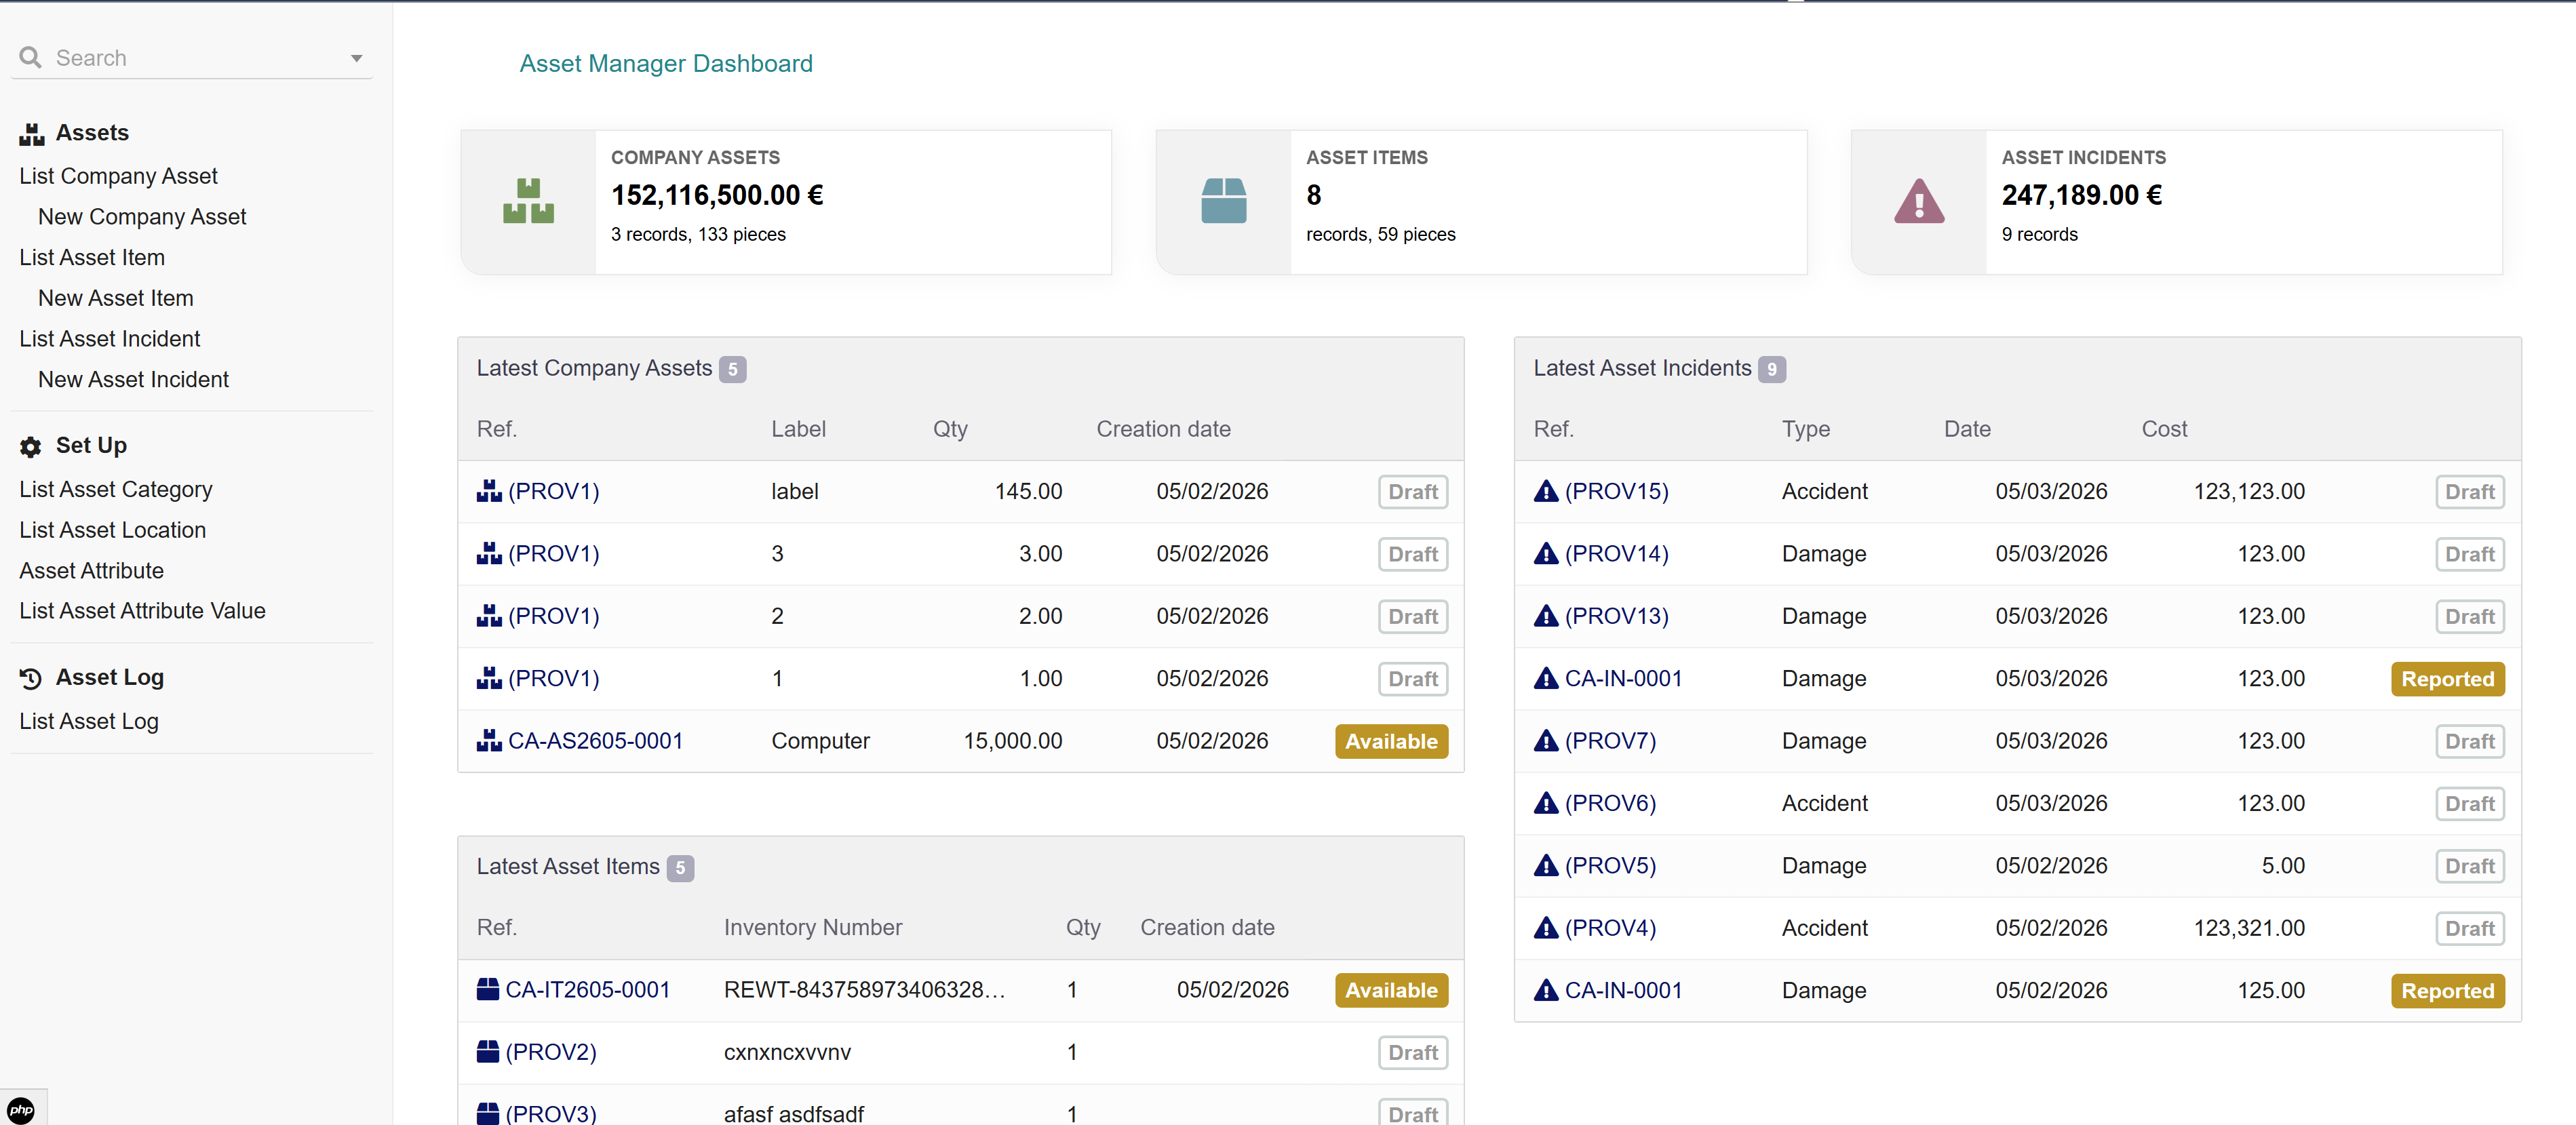Open the (PROV15) incident link
This screenshot has width=2576, height=1125.
pos(1616,492)
